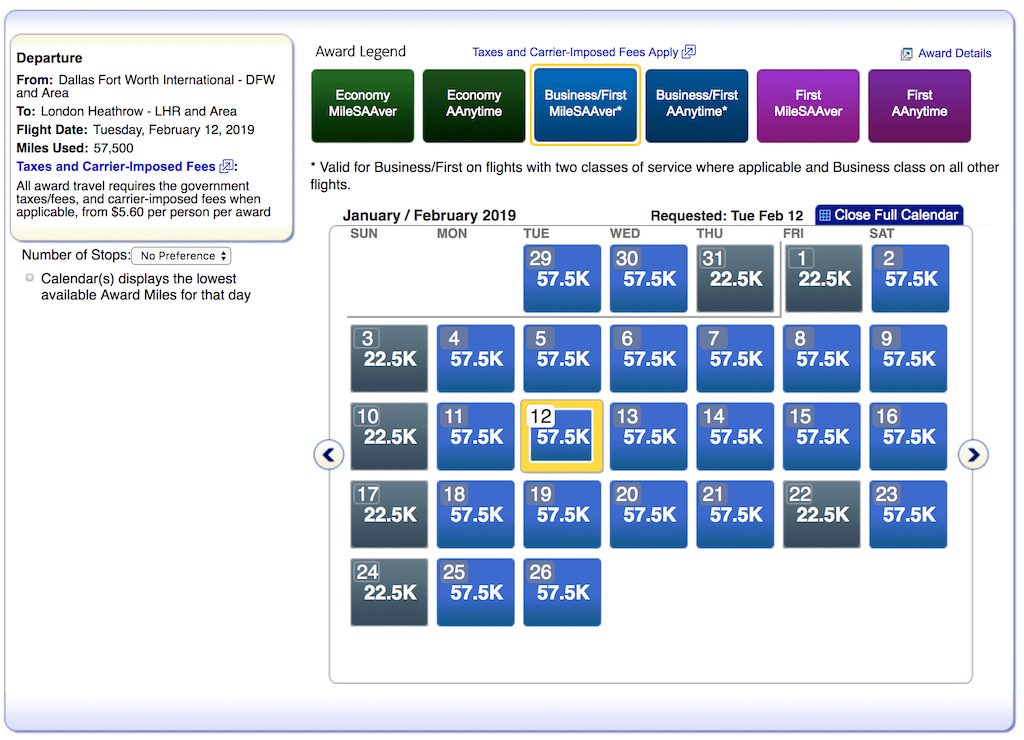1024x740 pixels.
Task: Select February 13 date tile
Action: click(648, 436)
